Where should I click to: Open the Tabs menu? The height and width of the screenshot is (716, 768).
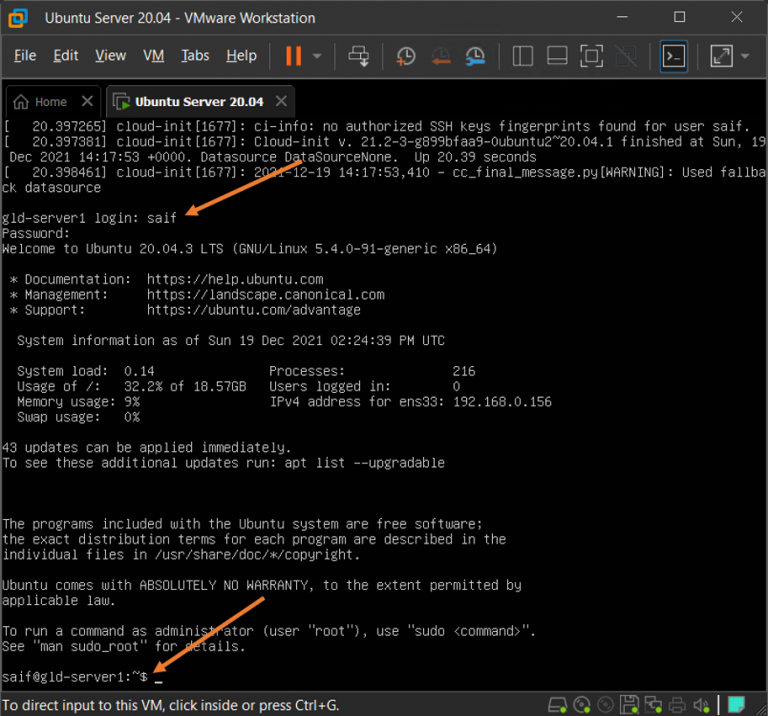[195, 56]
